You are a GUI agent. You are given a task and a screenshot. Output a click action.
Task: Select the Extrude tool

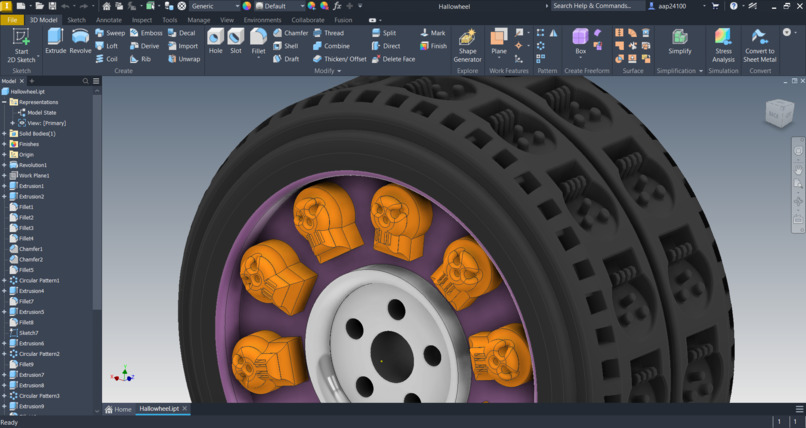56,41
